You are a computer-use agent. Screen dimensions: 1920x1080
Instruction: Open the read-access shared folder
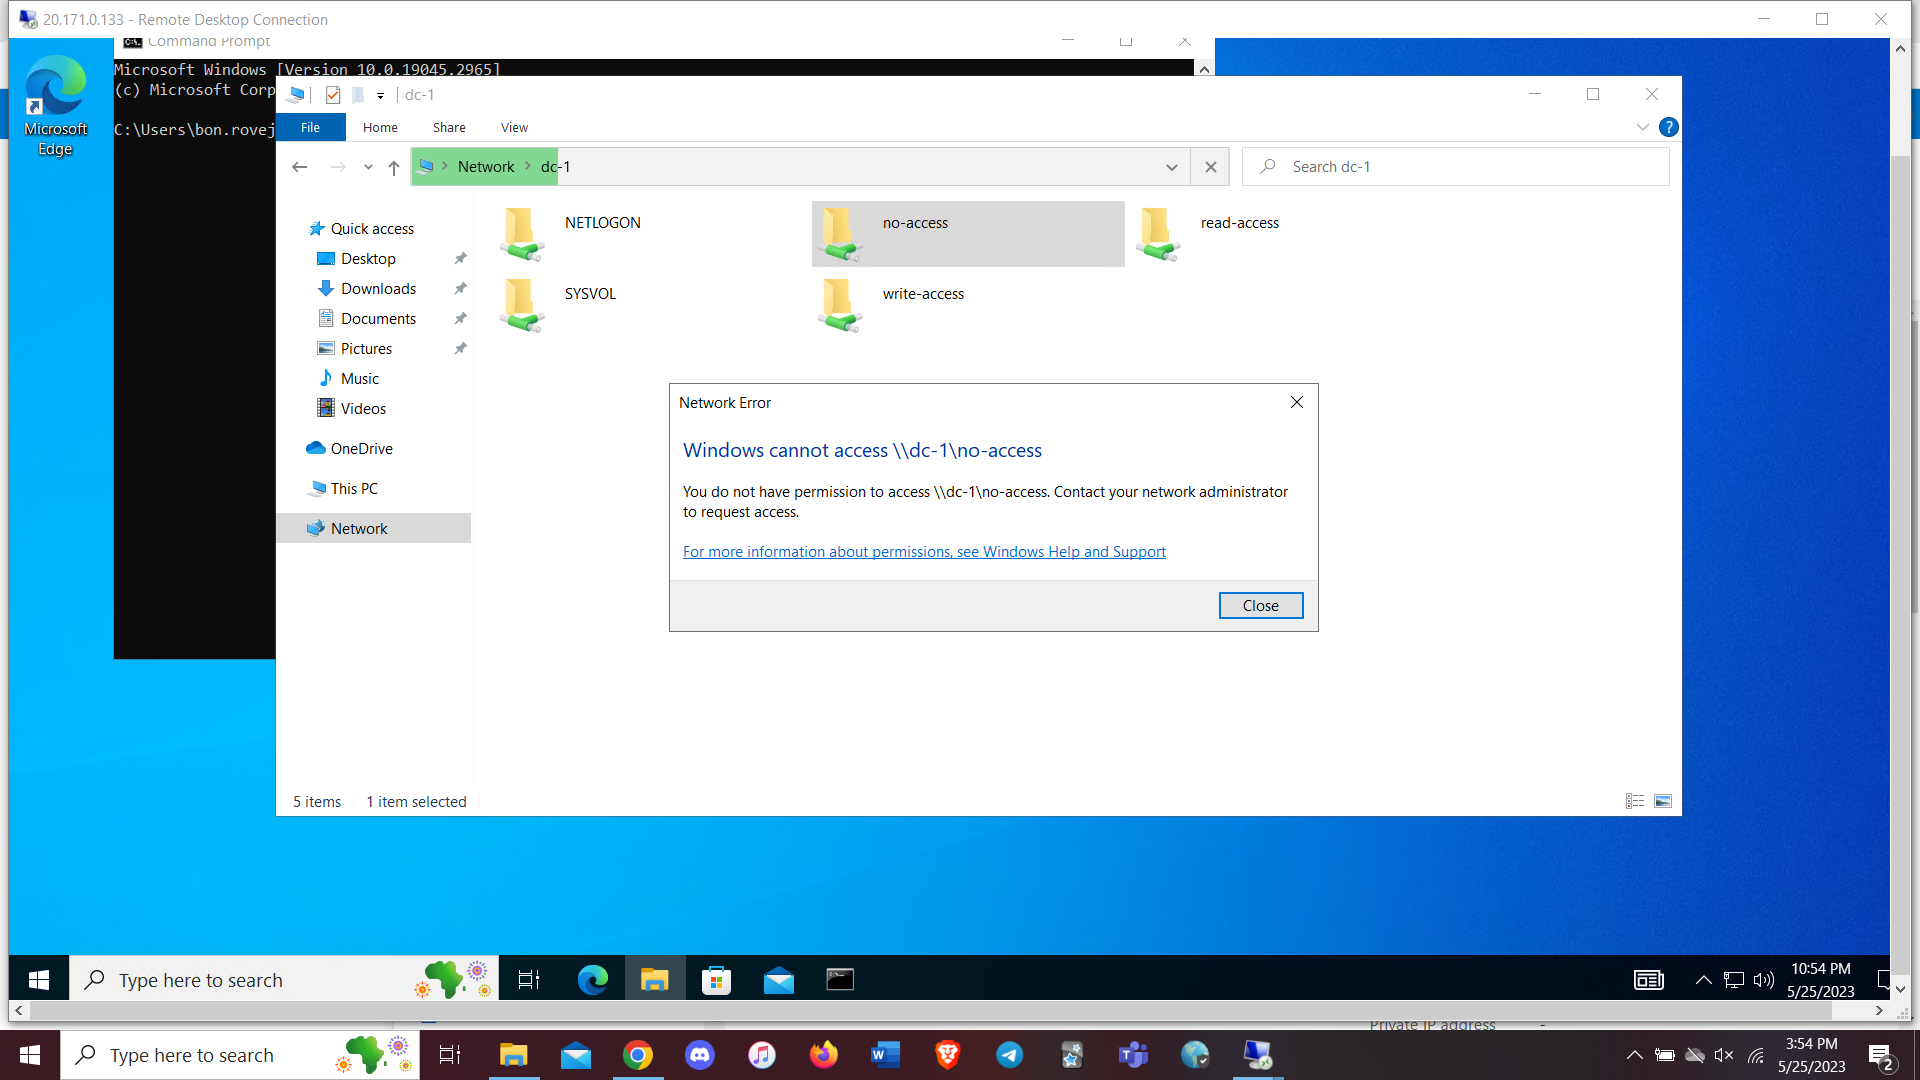(1239, 224)
